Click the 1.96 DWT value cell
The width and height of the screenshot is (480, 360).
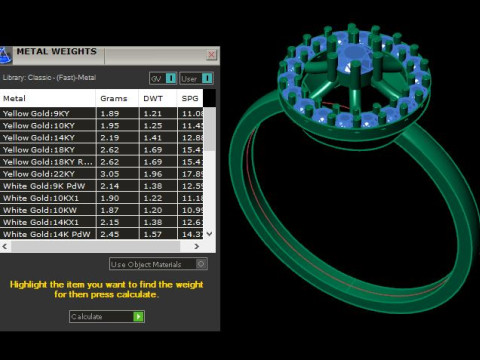158,174
